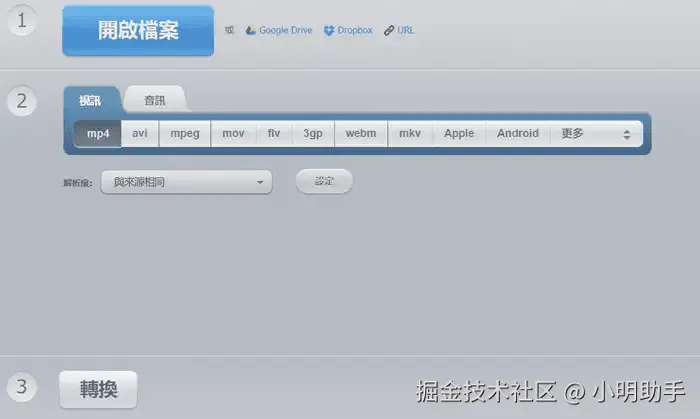Viewport: 700px width, 419px height.
Task: Select the flv format
Action: [274, 133]
